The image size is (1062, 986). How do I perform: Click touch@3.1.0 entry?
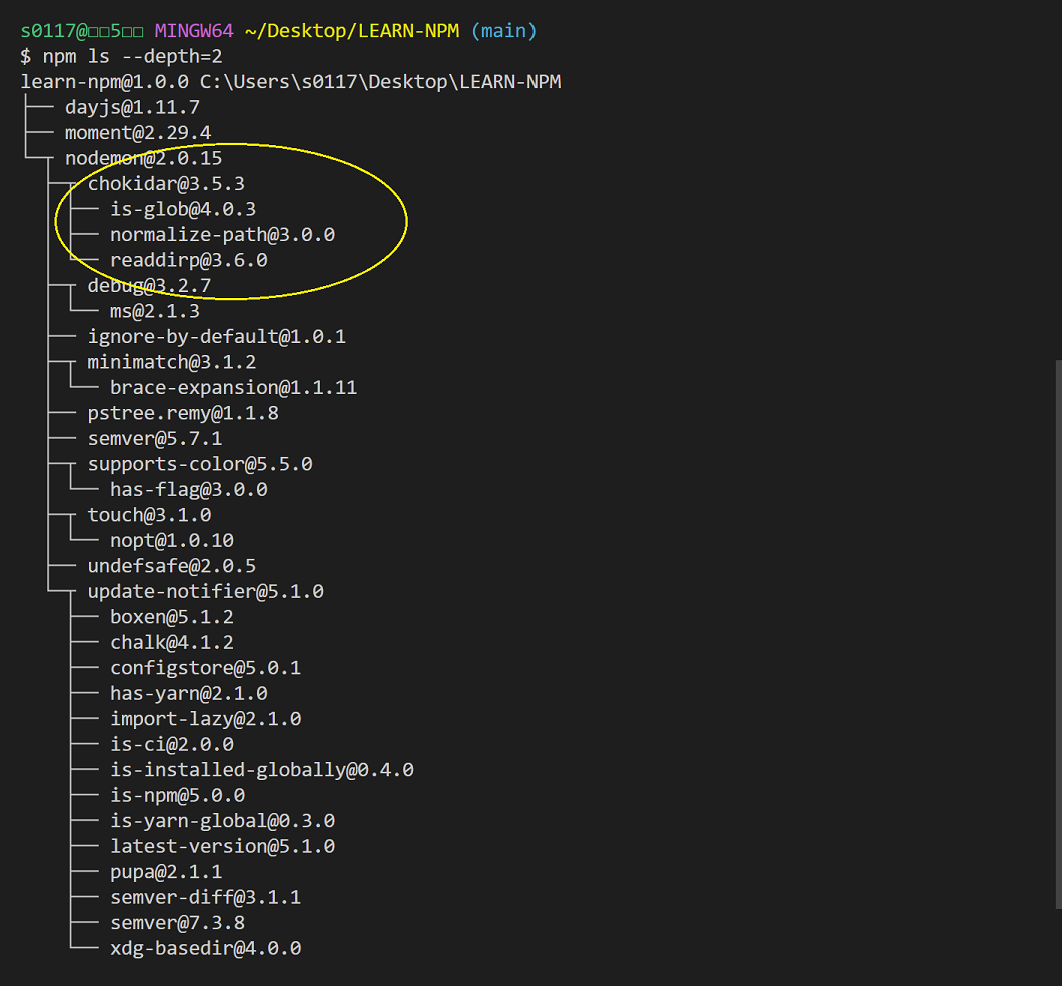pyautogui.click(x=149, y=515)
